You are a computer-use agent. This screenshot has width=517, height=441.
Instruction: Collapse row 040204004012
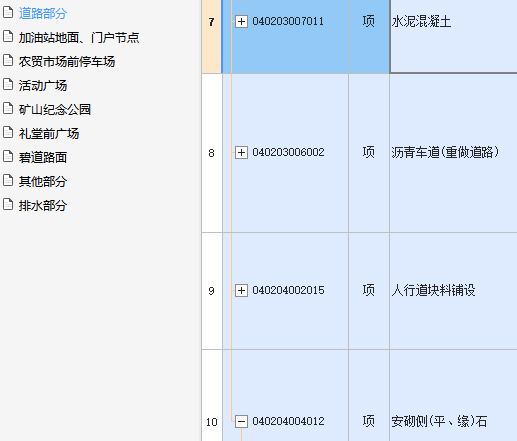coord(241,422)
